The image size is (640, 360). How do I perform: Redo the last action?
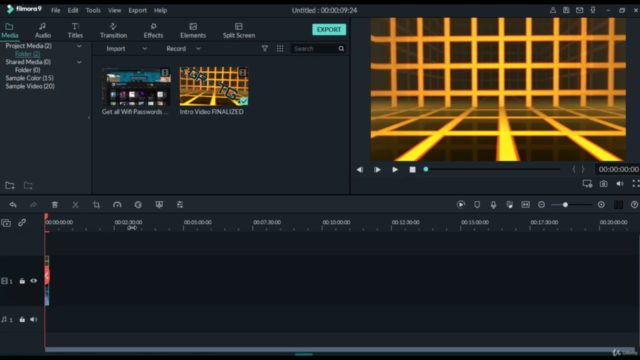coord(33,204)
